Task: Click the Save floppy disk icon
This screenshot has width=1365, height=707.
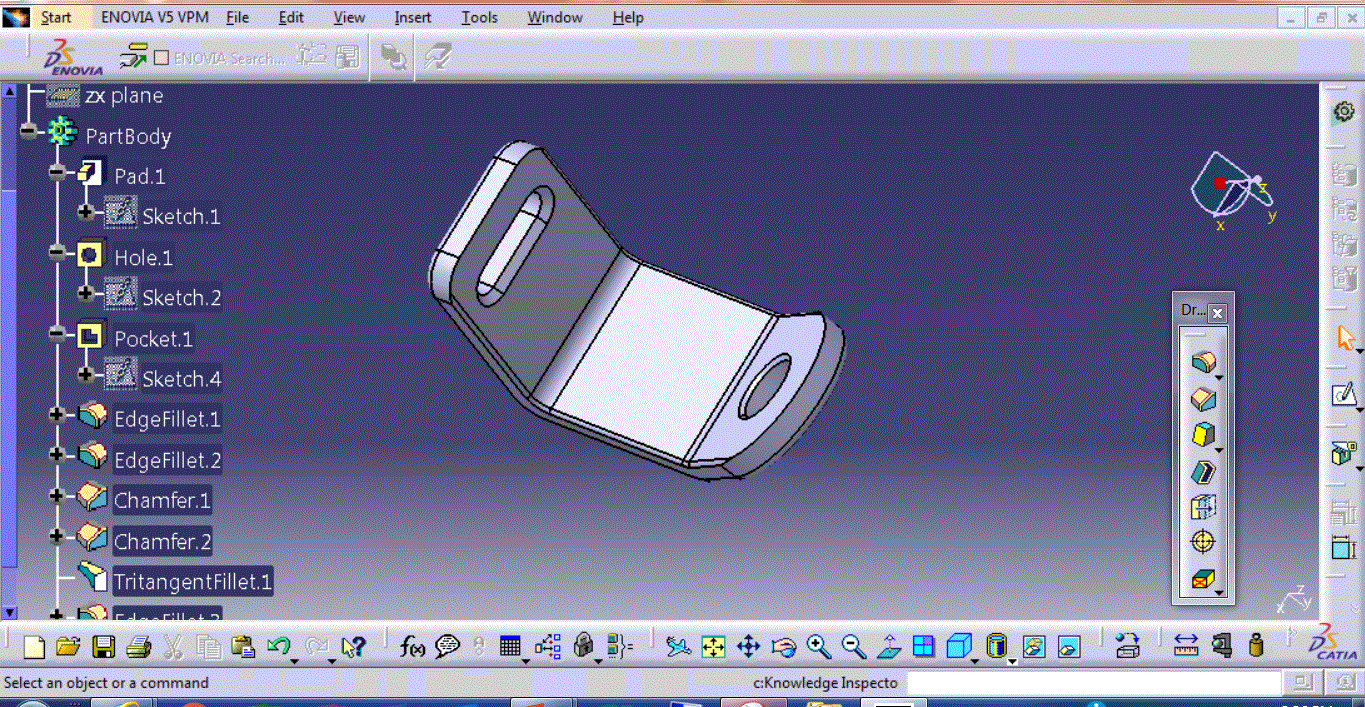Action: (104, 647)
